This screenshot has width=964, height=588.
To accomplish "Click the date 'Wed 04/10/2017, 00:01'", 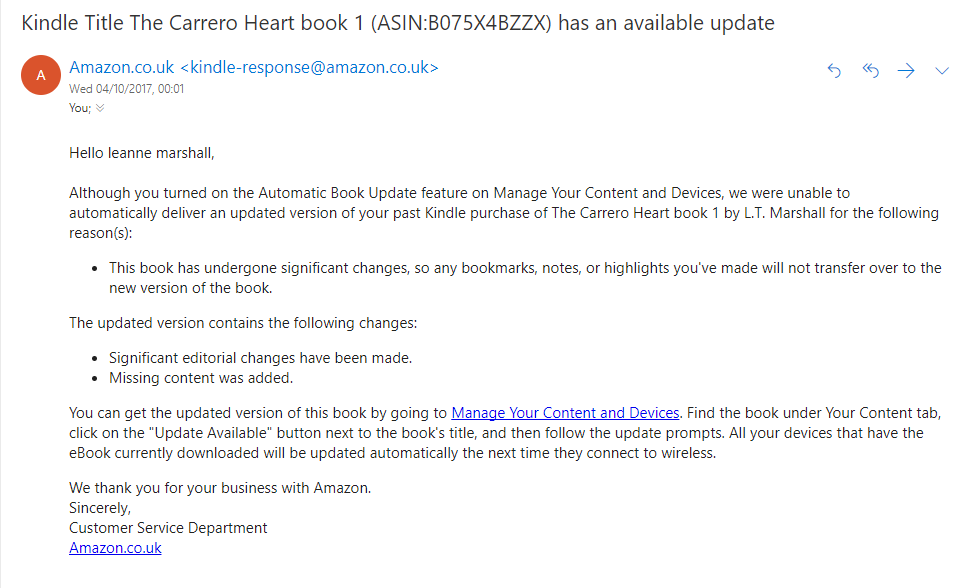I will click(126, 89).
